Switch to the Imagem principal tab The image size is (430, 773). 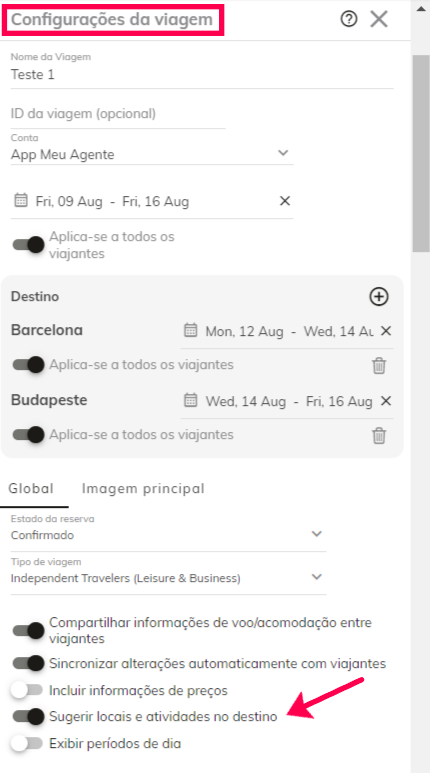pos(143,489)
